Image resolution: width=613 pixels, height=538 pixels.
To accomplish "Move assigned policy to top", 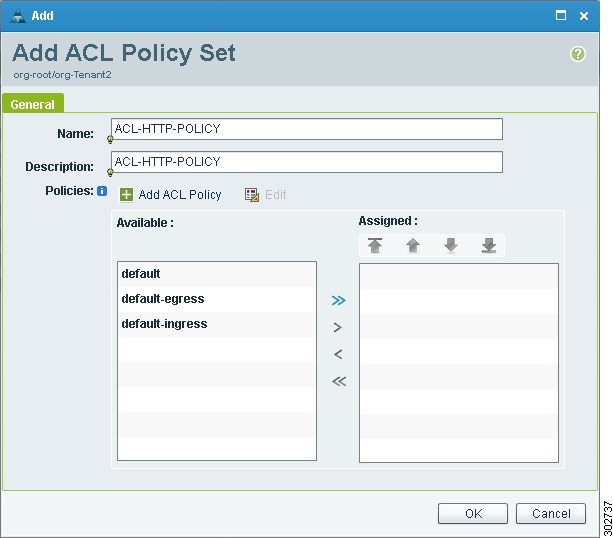I will coord(375,246).
